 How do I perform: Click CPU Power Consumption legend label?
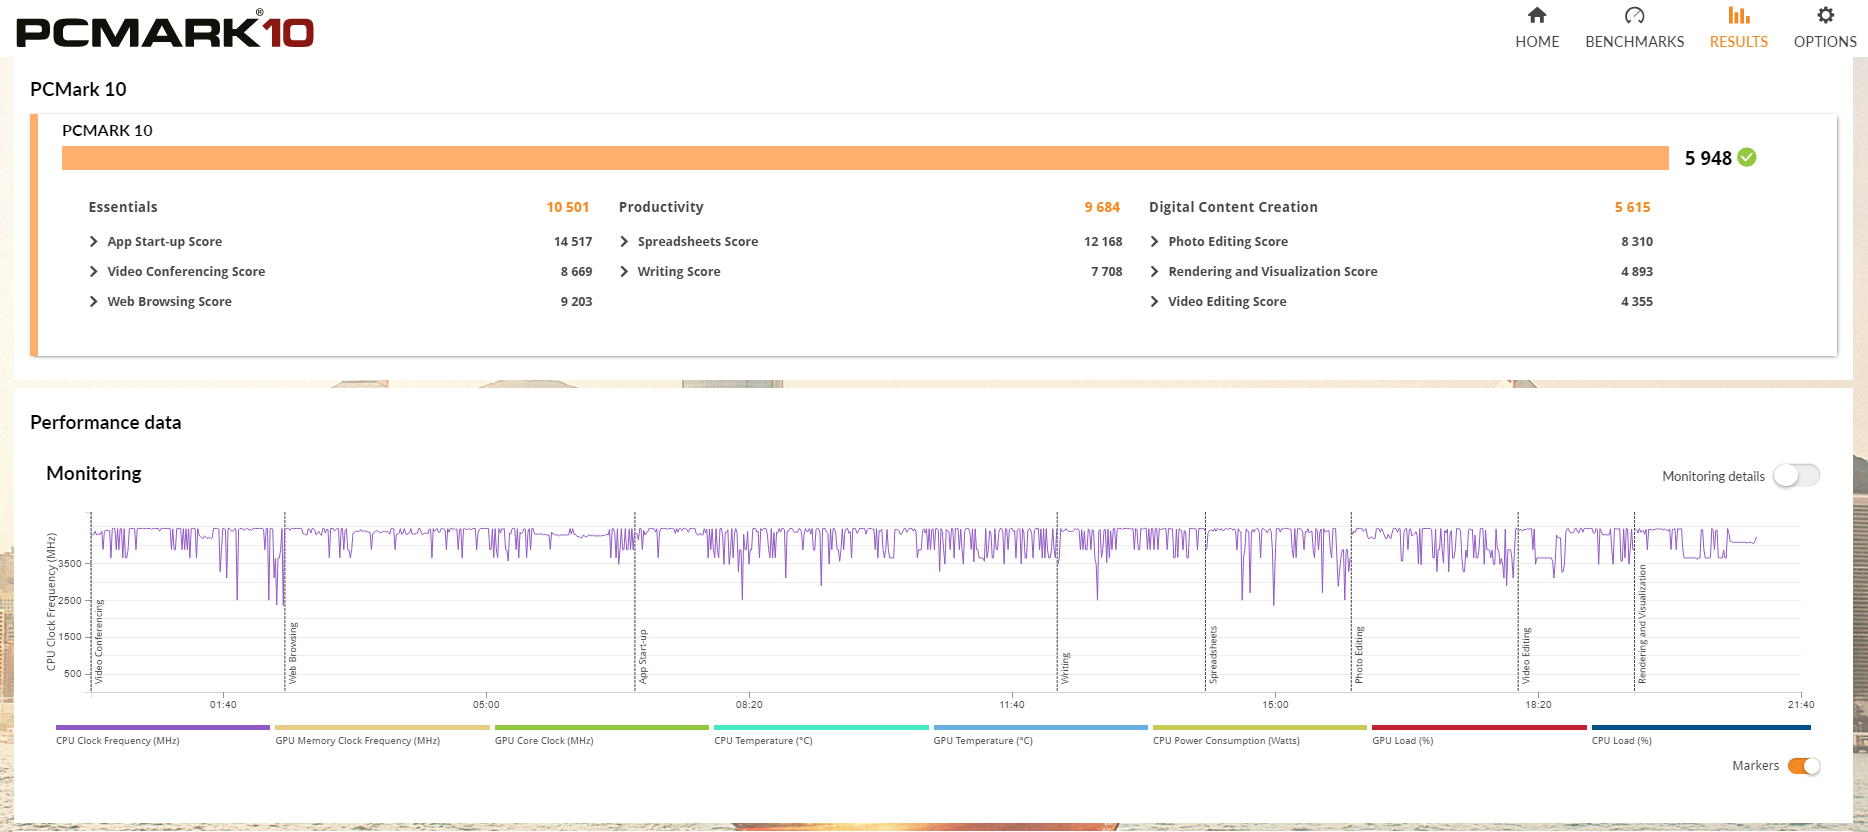[x=1226, y=741]
